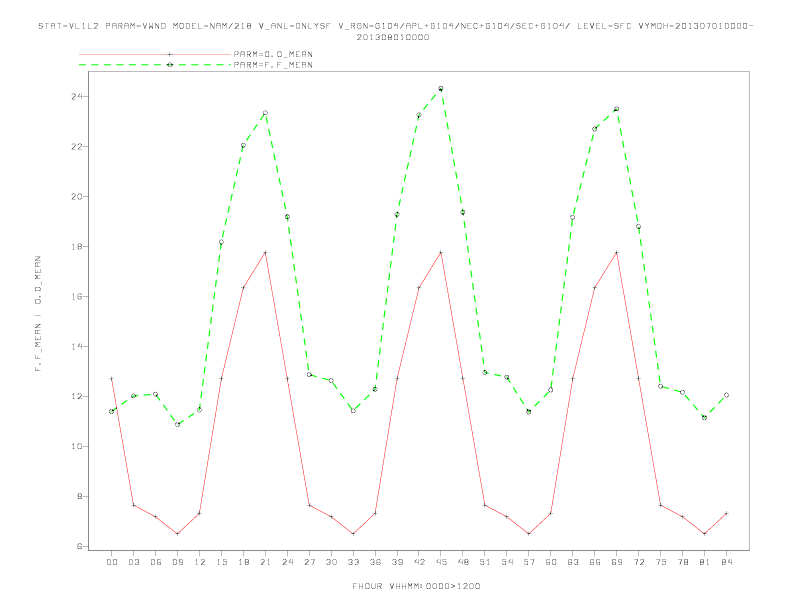Click x-axis tick label 45

[x=441, y=562]
